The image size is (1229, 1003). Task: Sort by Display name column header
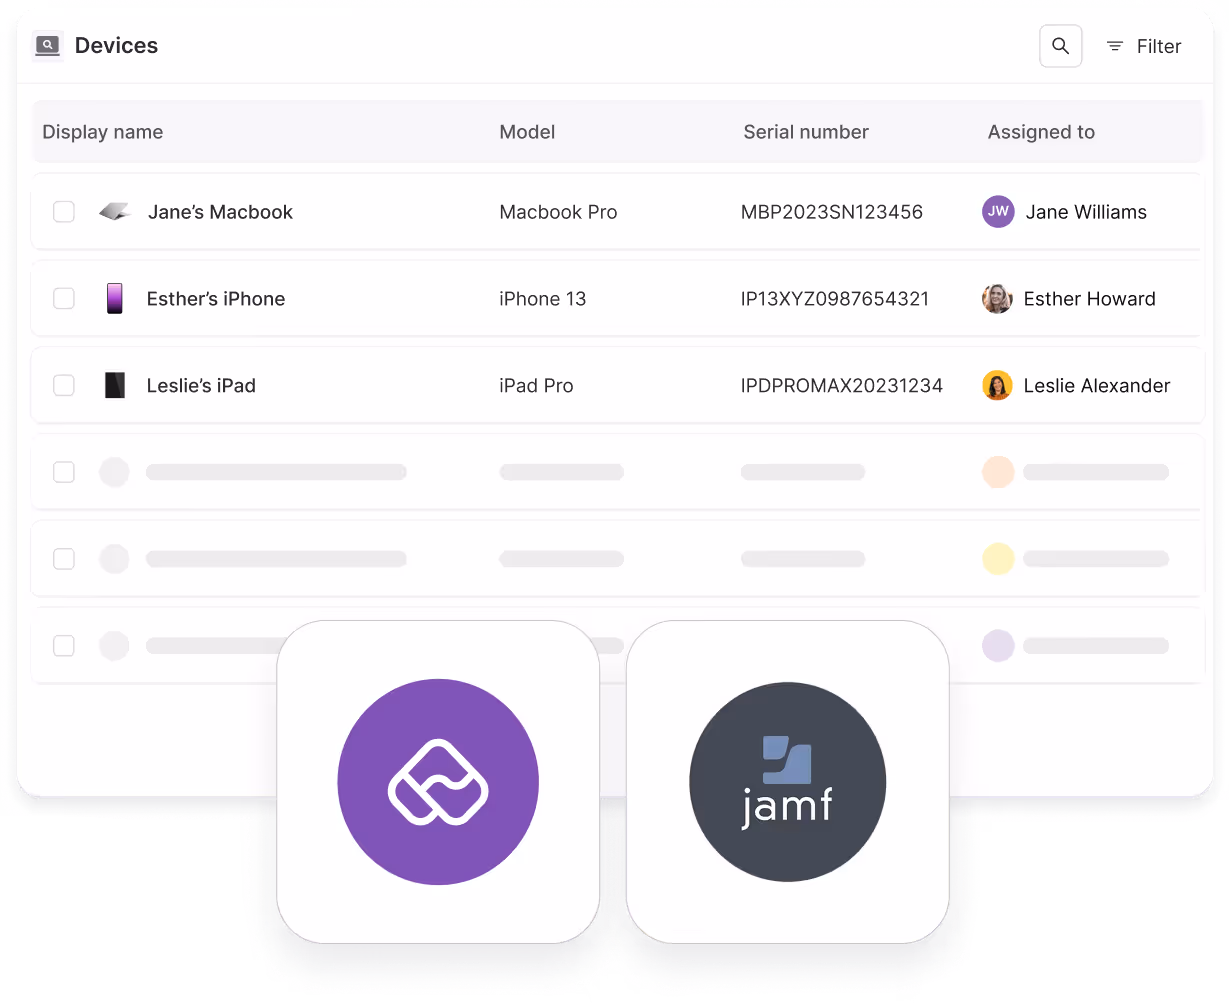coord(102,132)
